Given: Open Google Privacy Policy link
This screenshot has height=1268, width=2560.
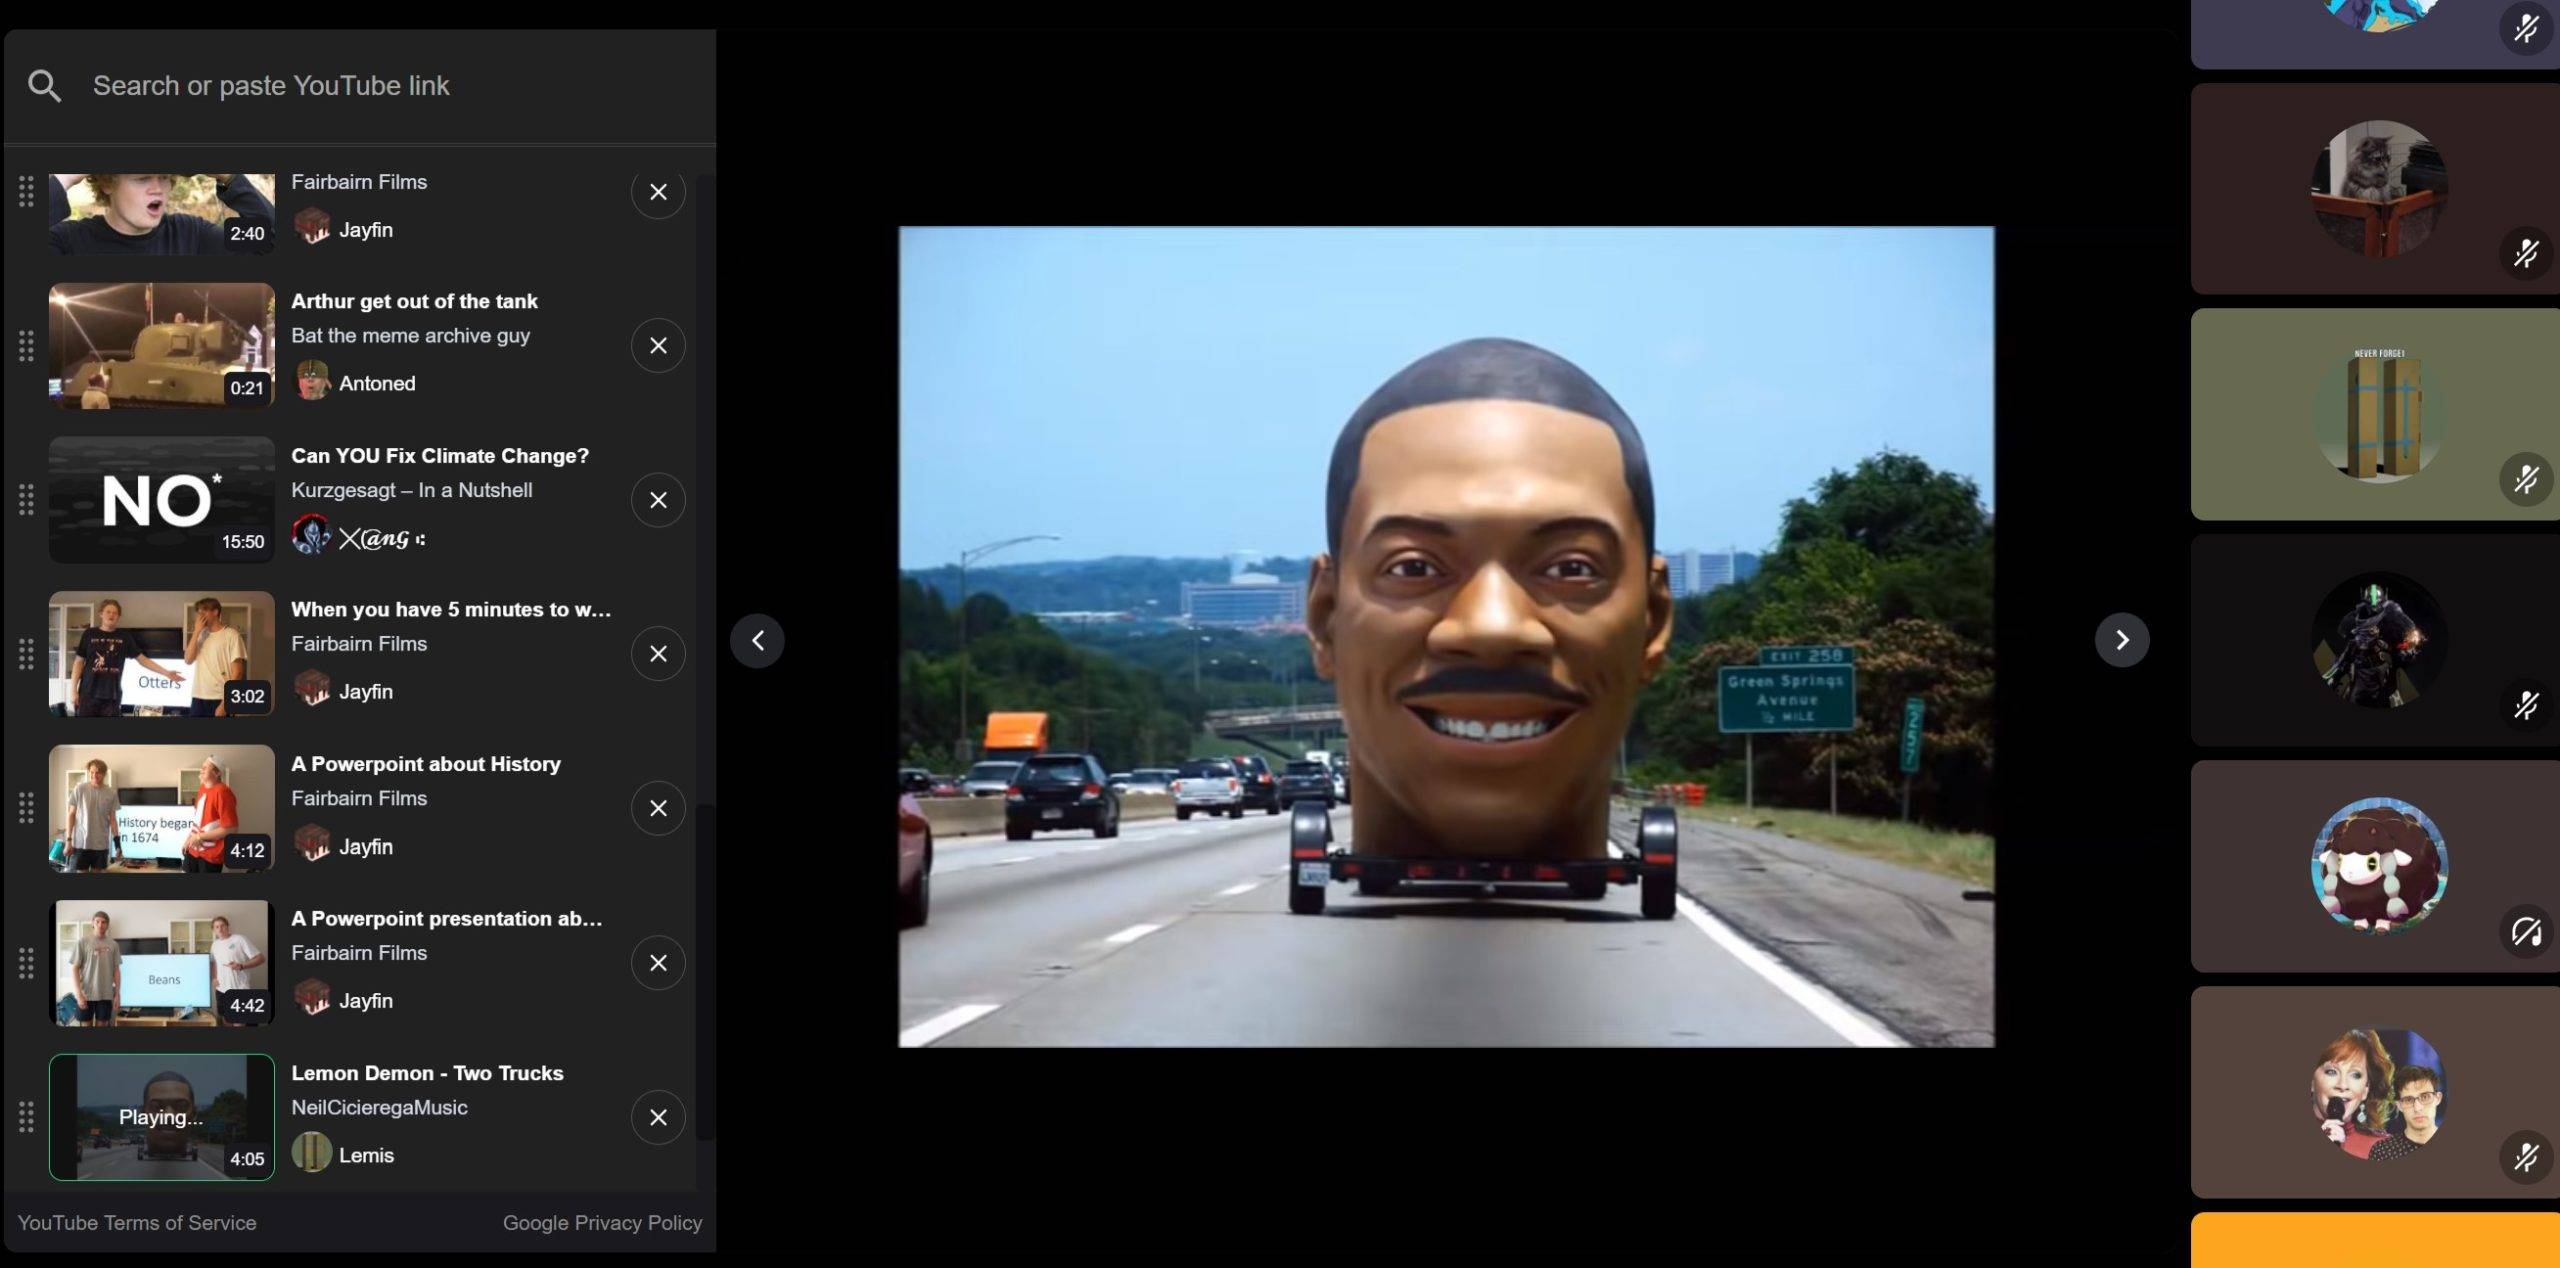Looking at the screenshot, I should (x=602, y=1223).
